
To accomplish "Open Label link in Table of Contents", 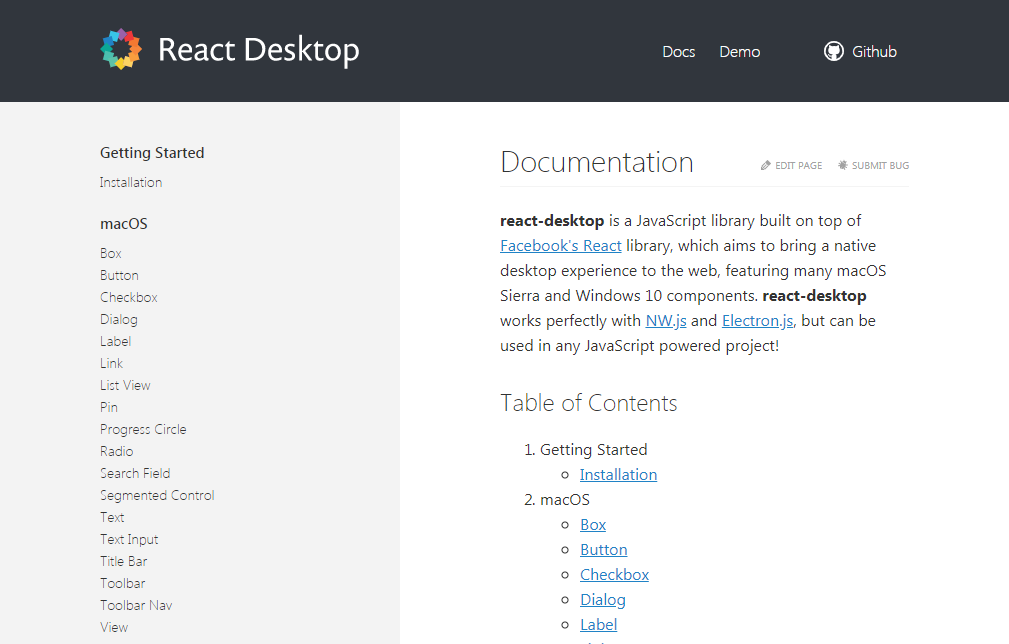I will [x=598, y=625].
